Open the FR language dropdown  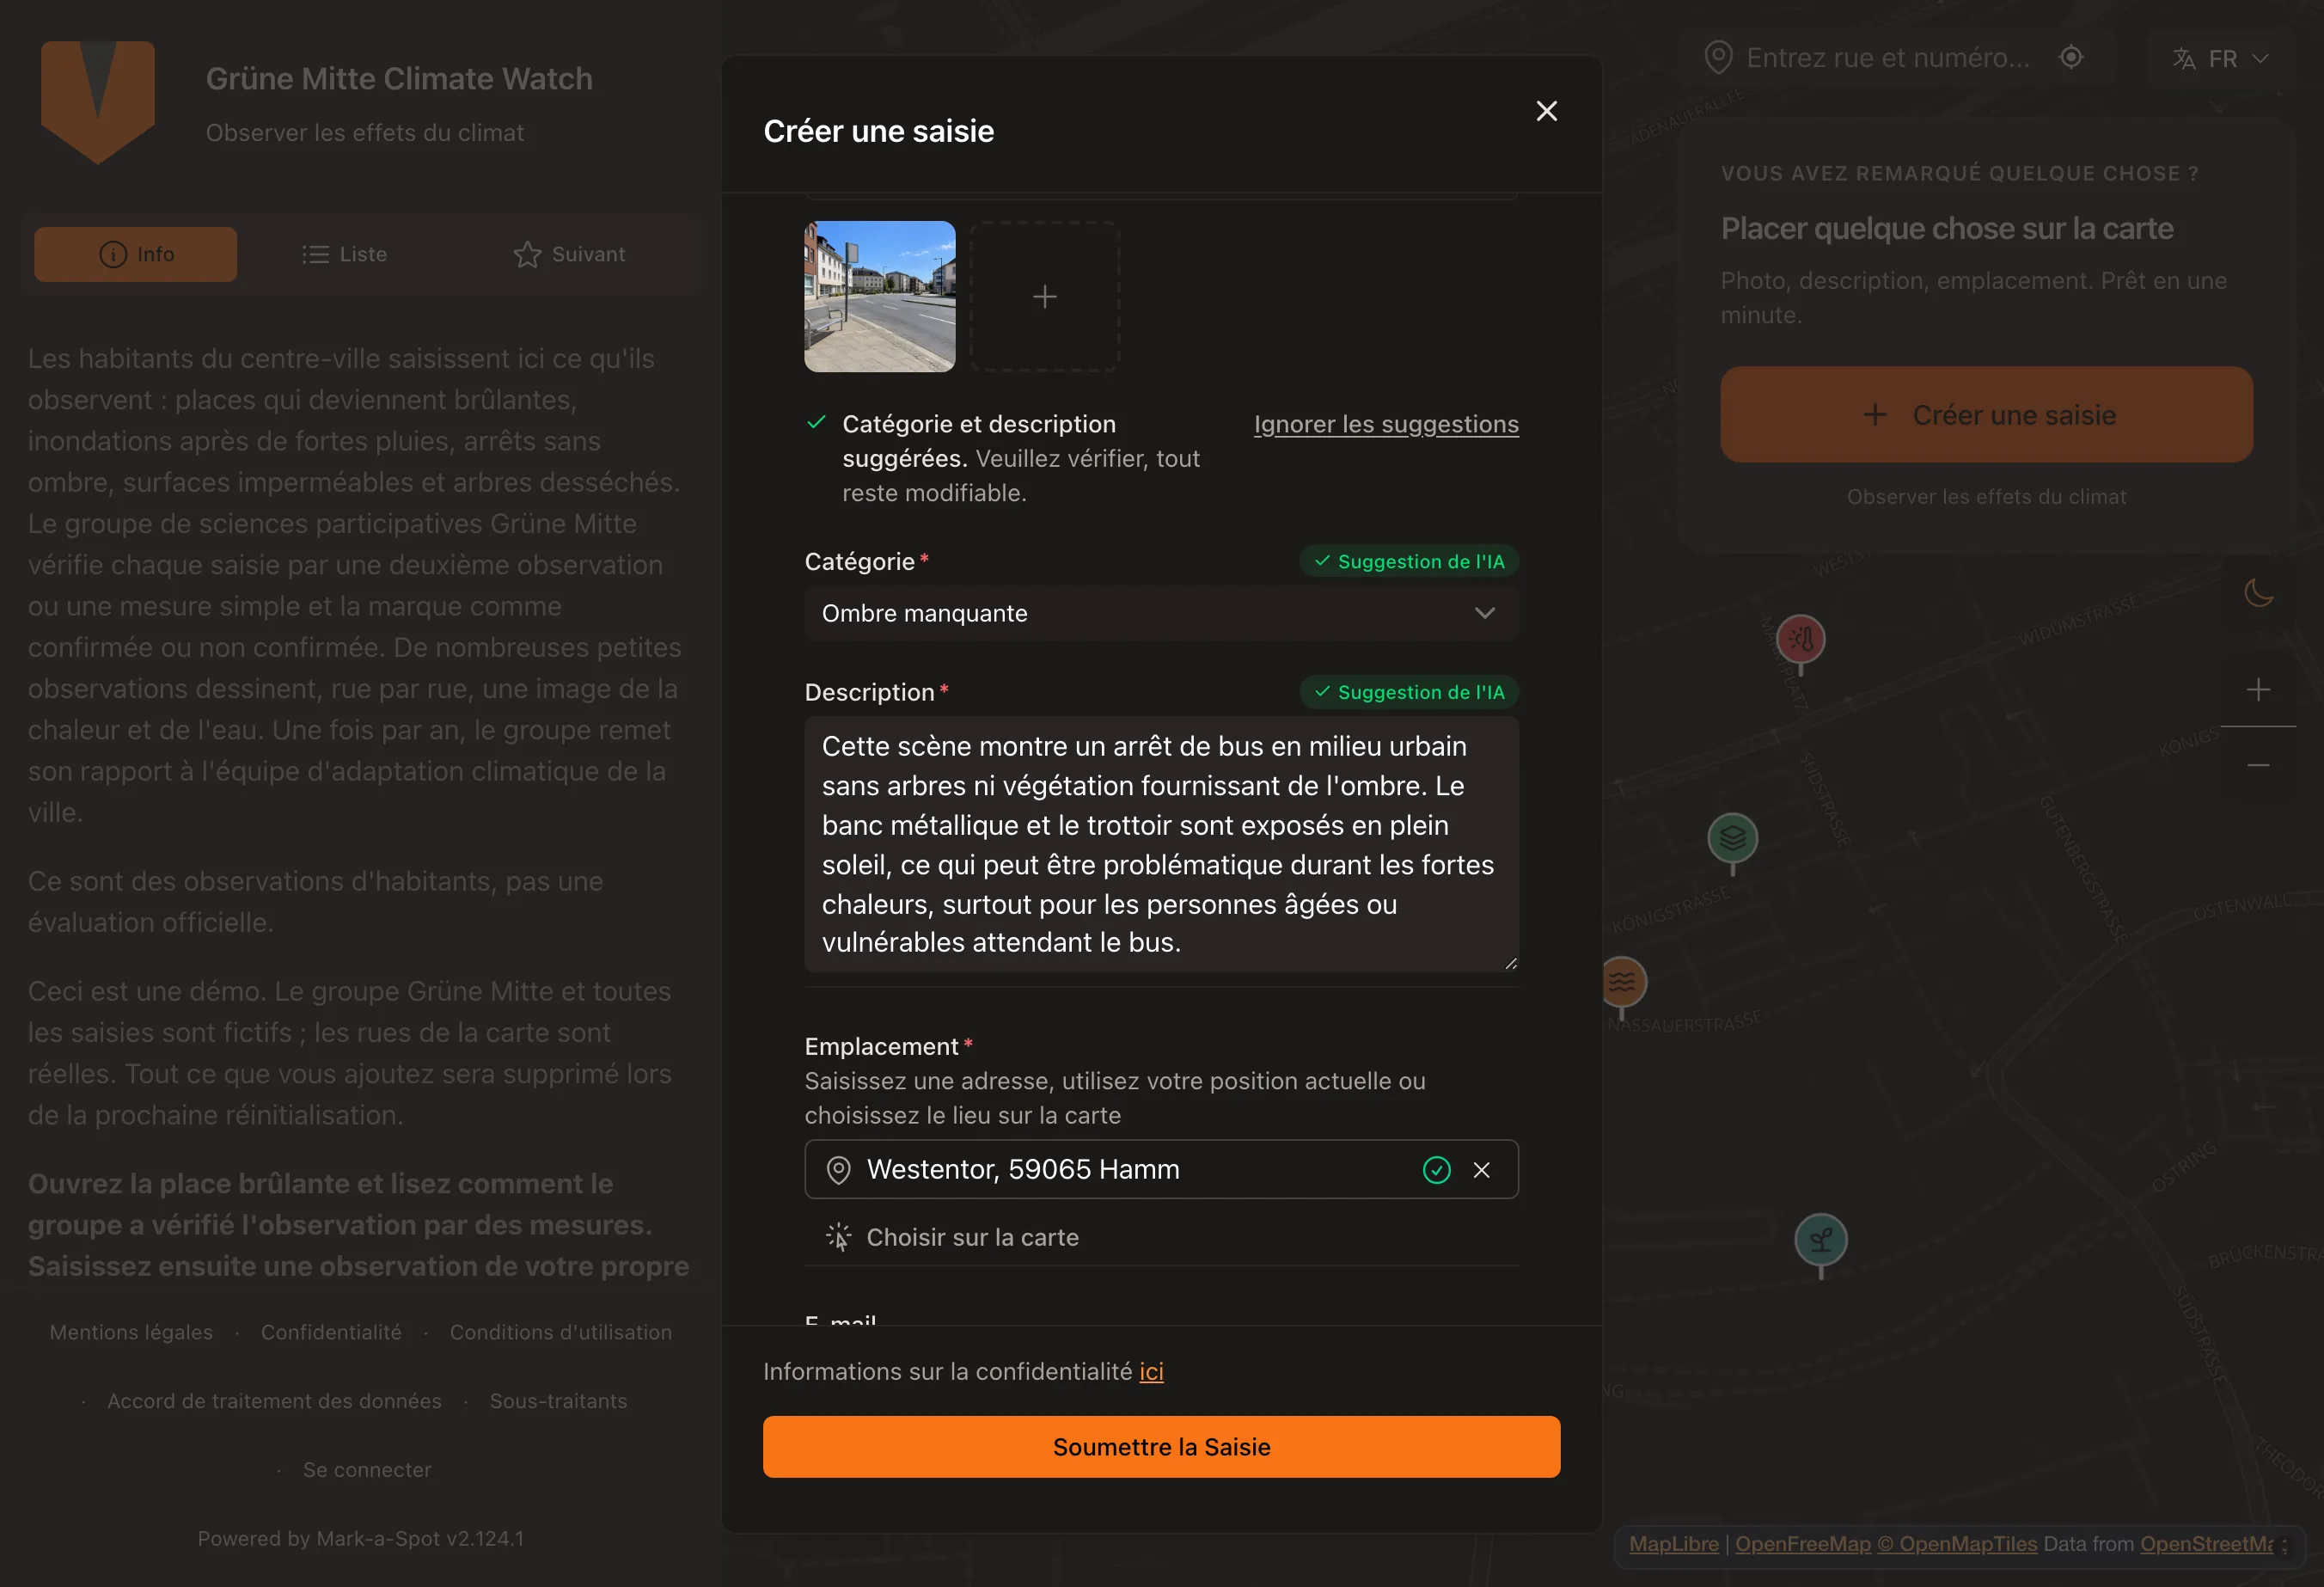coord(2220,59)
